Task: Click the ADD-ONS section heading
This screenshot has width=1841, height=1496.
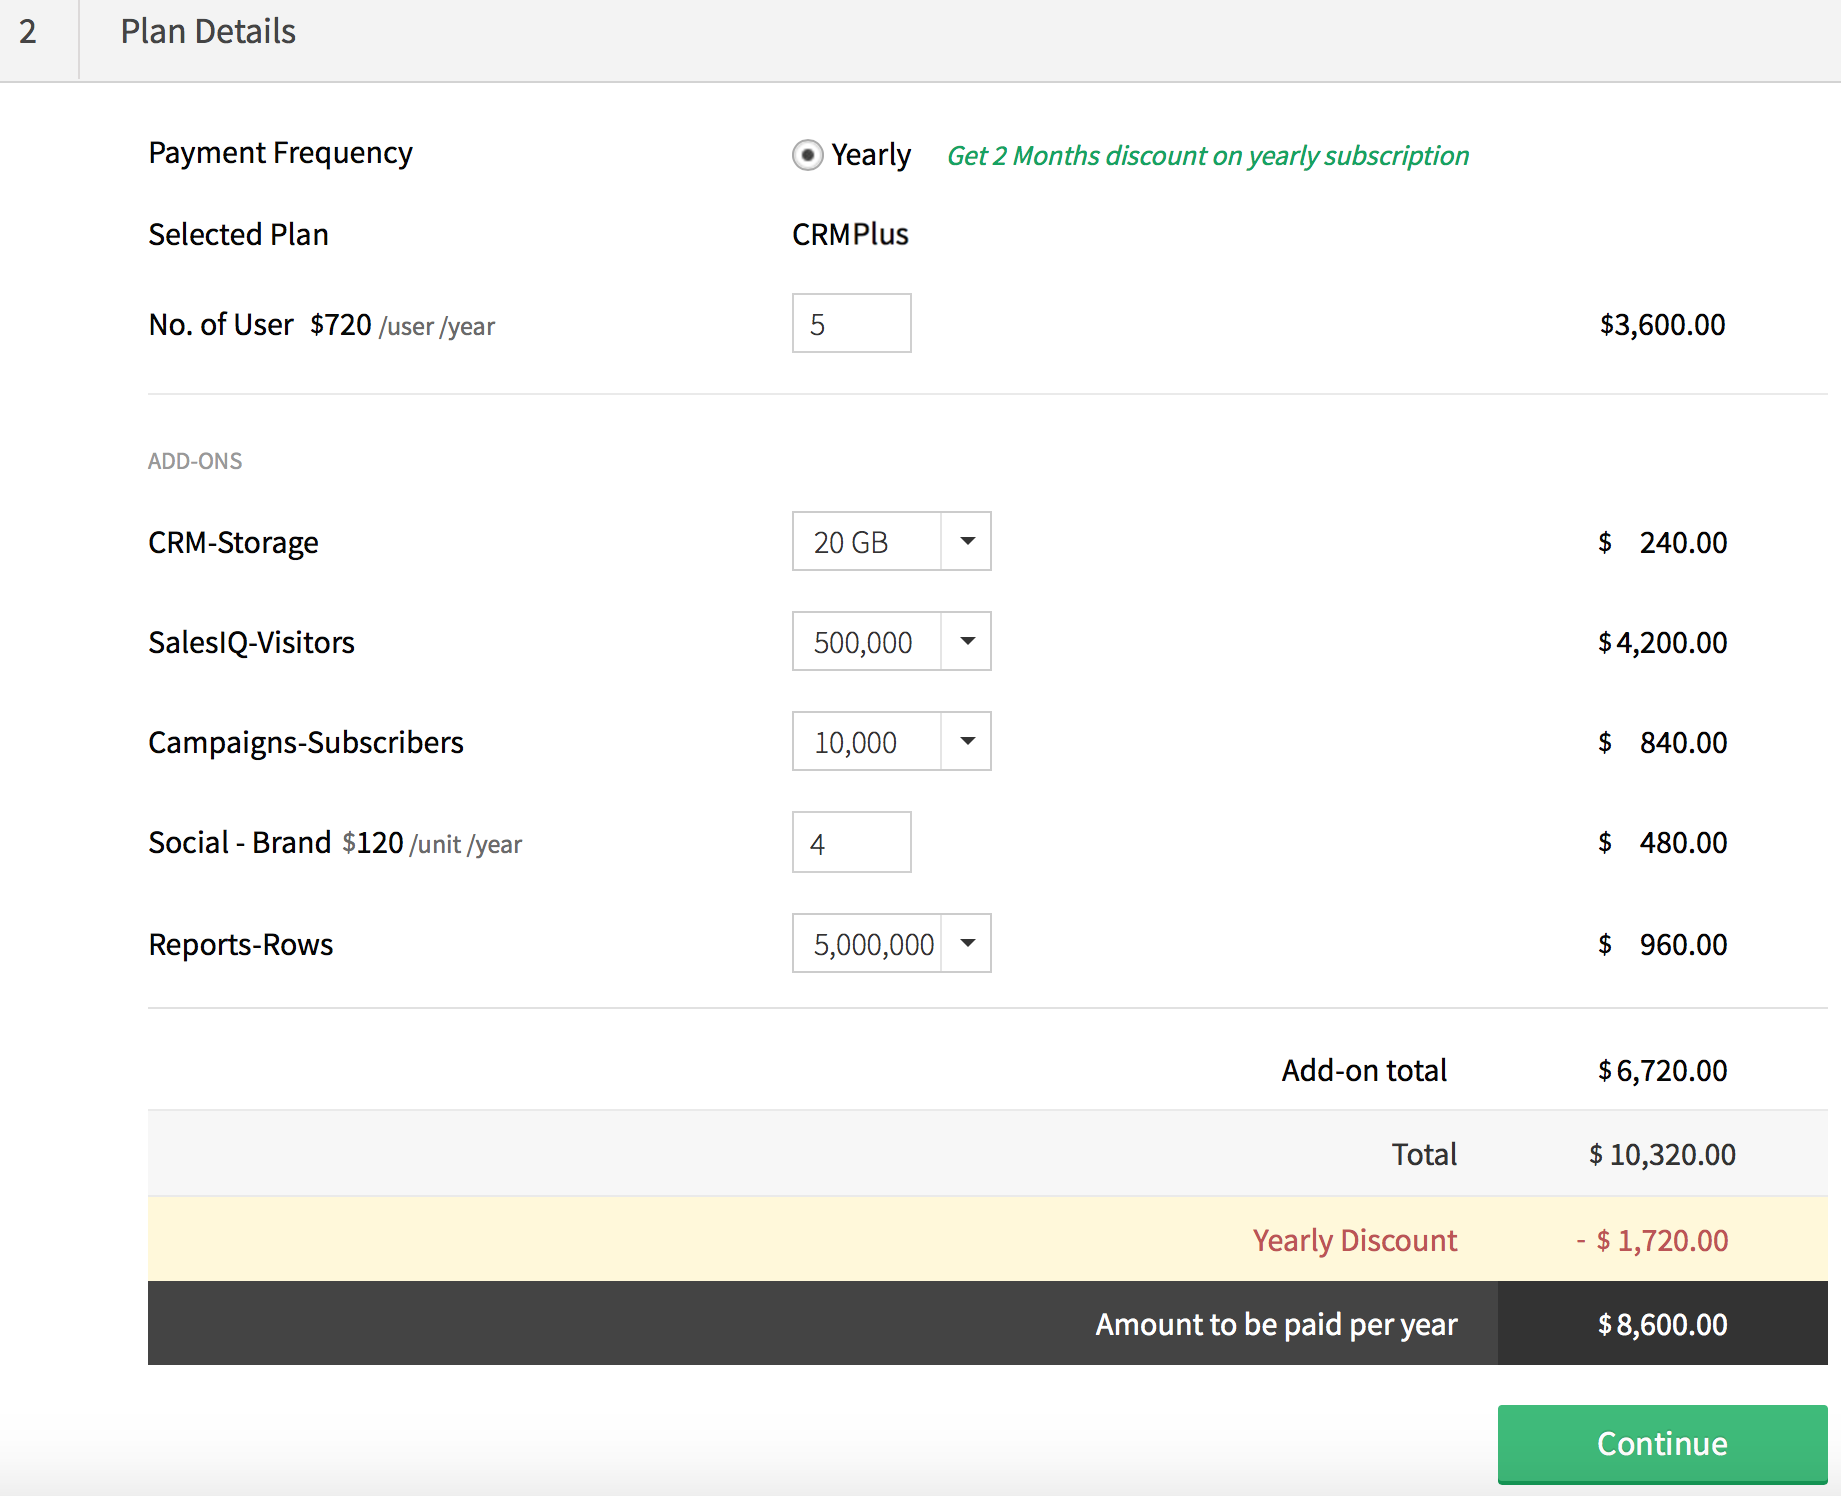Action: click(x=195, y=461)
